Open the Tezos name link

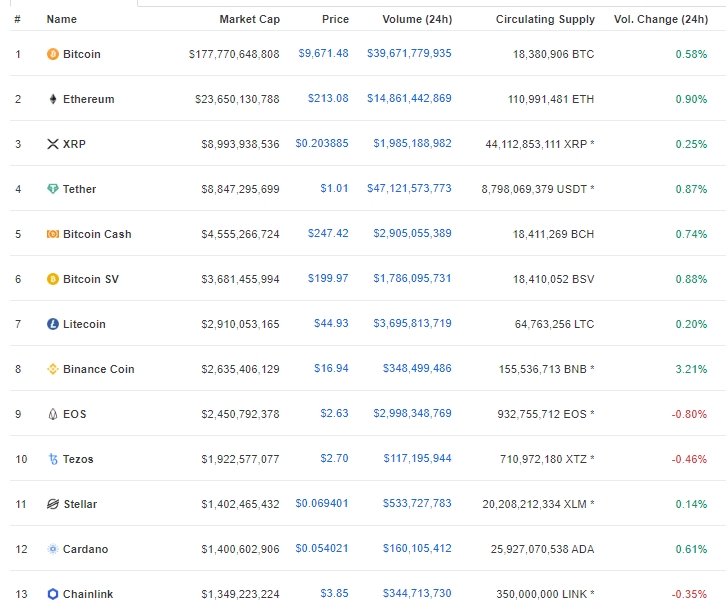[x=78, y=459]
